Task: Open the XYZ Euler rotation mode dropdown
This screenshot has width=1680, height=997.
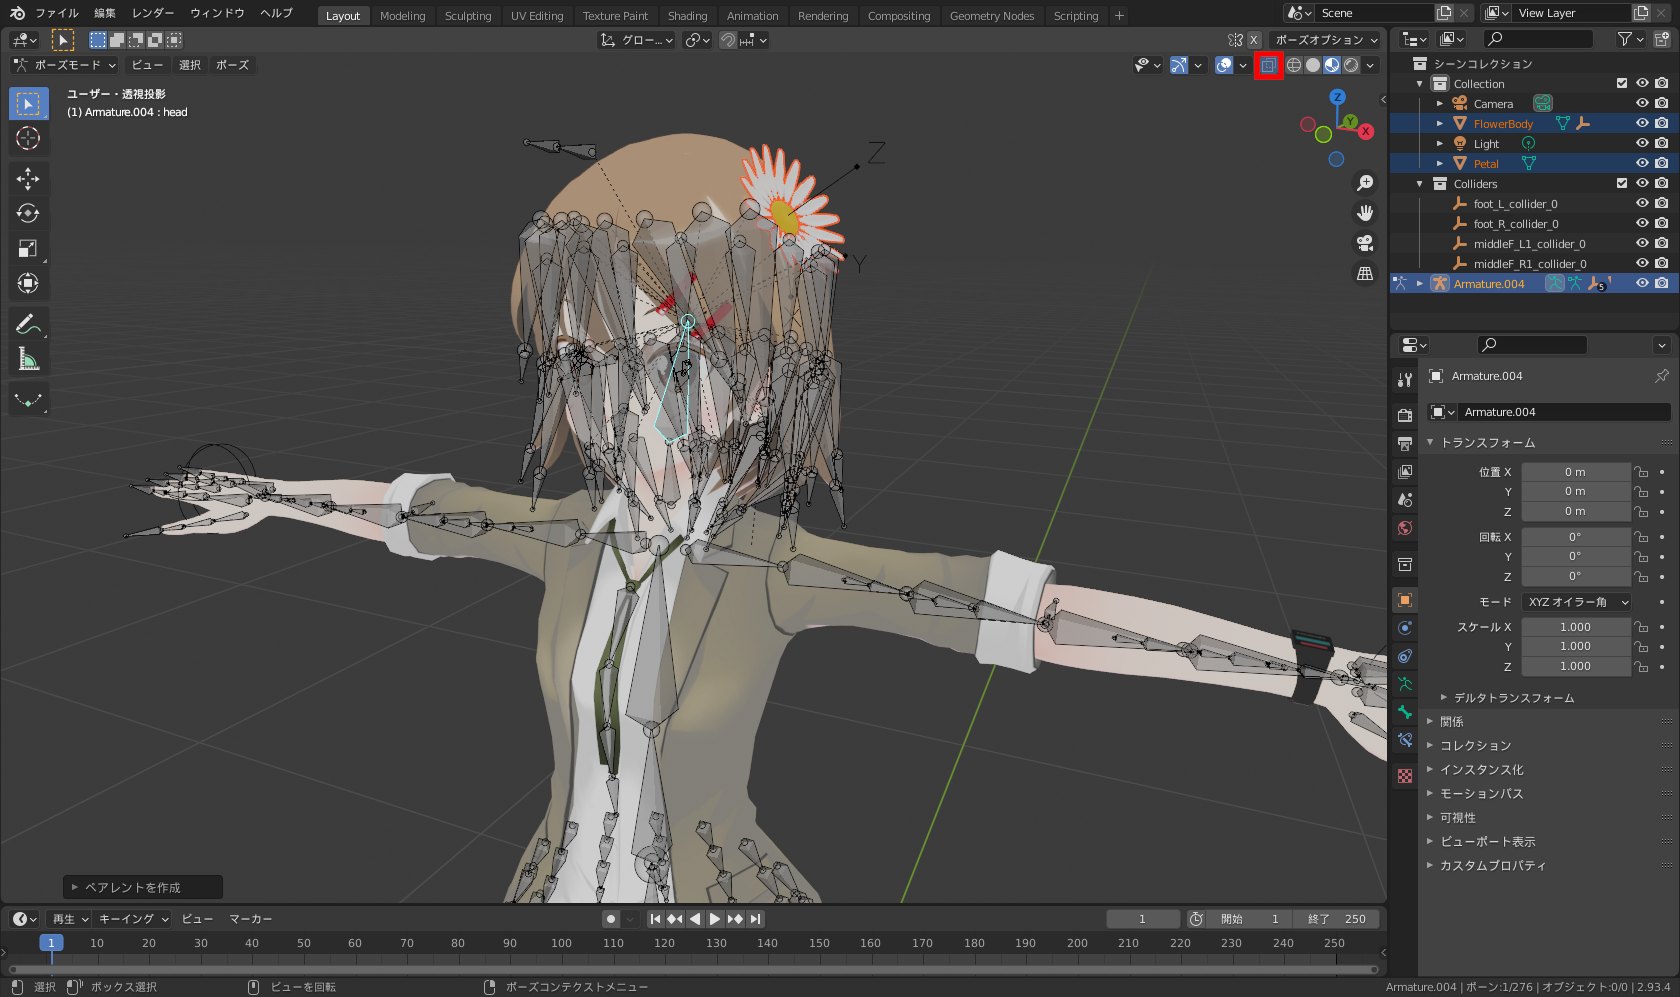Action: point(1575,601)
